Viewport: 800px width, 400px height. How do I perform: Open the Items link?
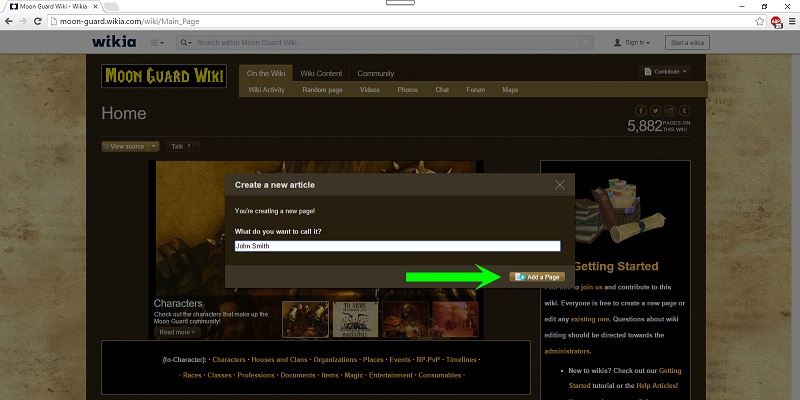[x=330, y=375]
